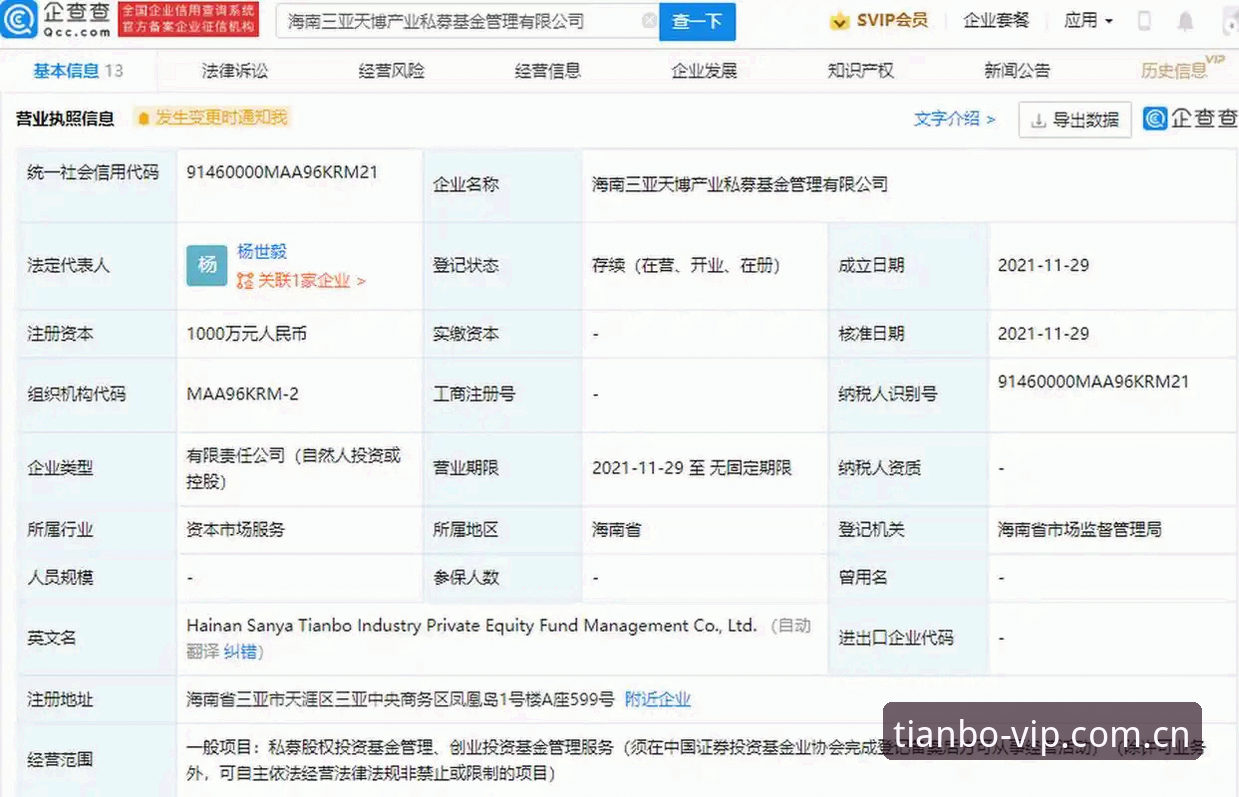The width and height of the screenshot is (1239, 797).
Task: Open the 附近企业 nearby companies link
Action: tap(658, 700)
